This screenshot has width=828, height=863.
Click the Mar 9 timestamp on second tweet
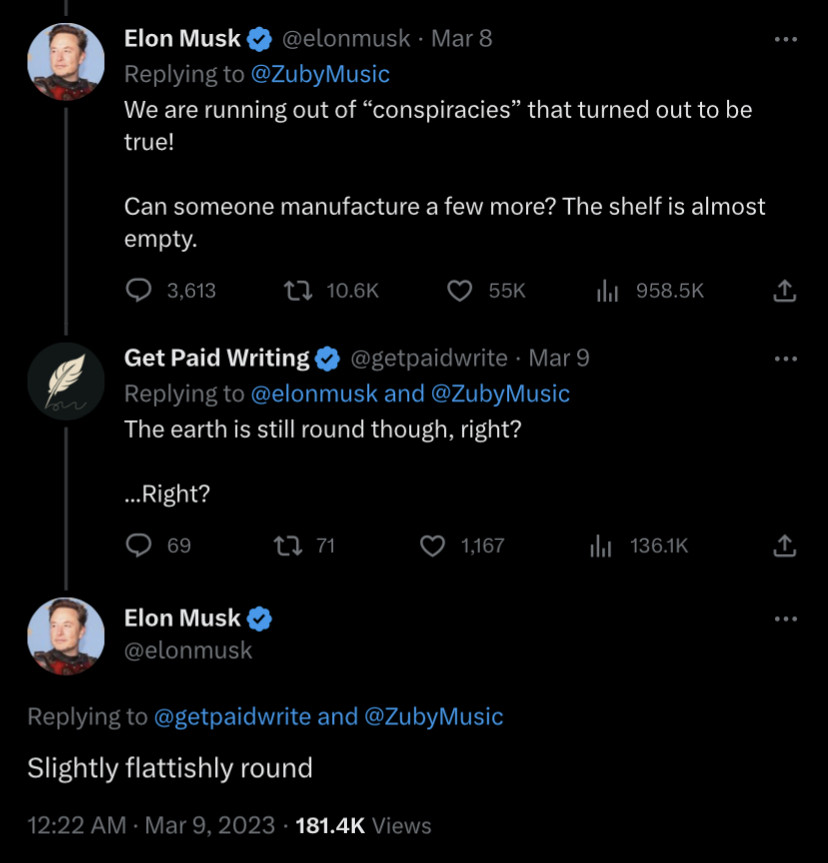[558, 358]
